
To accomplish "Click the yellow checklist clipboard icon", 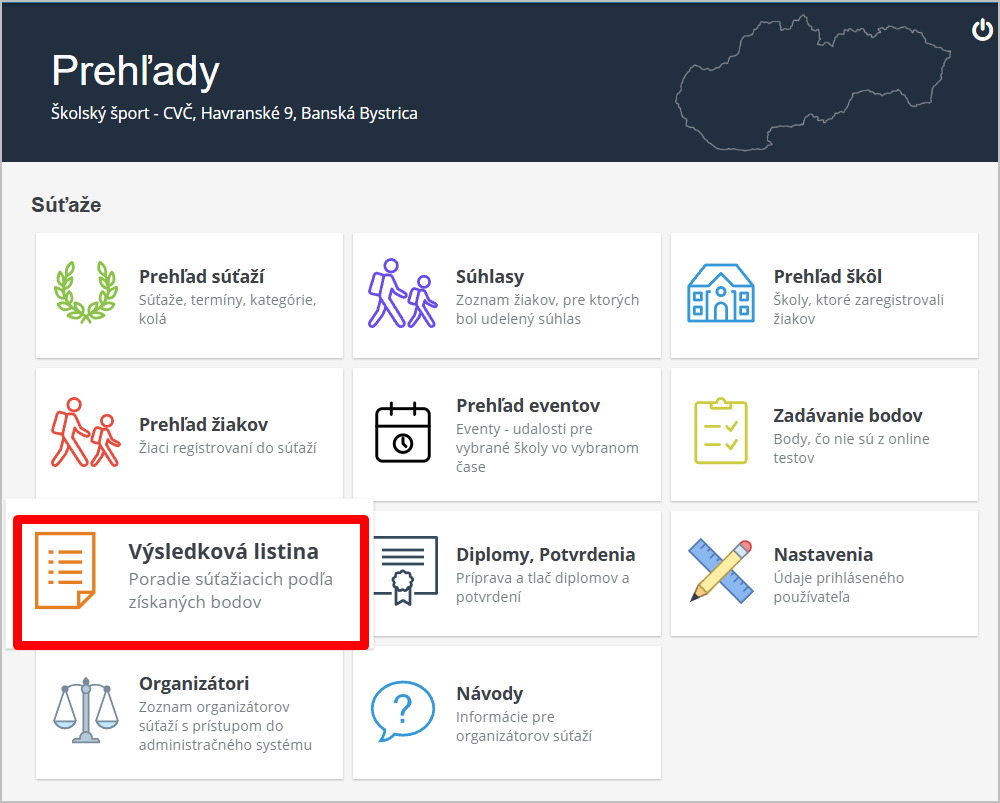I will click(721, 431).
